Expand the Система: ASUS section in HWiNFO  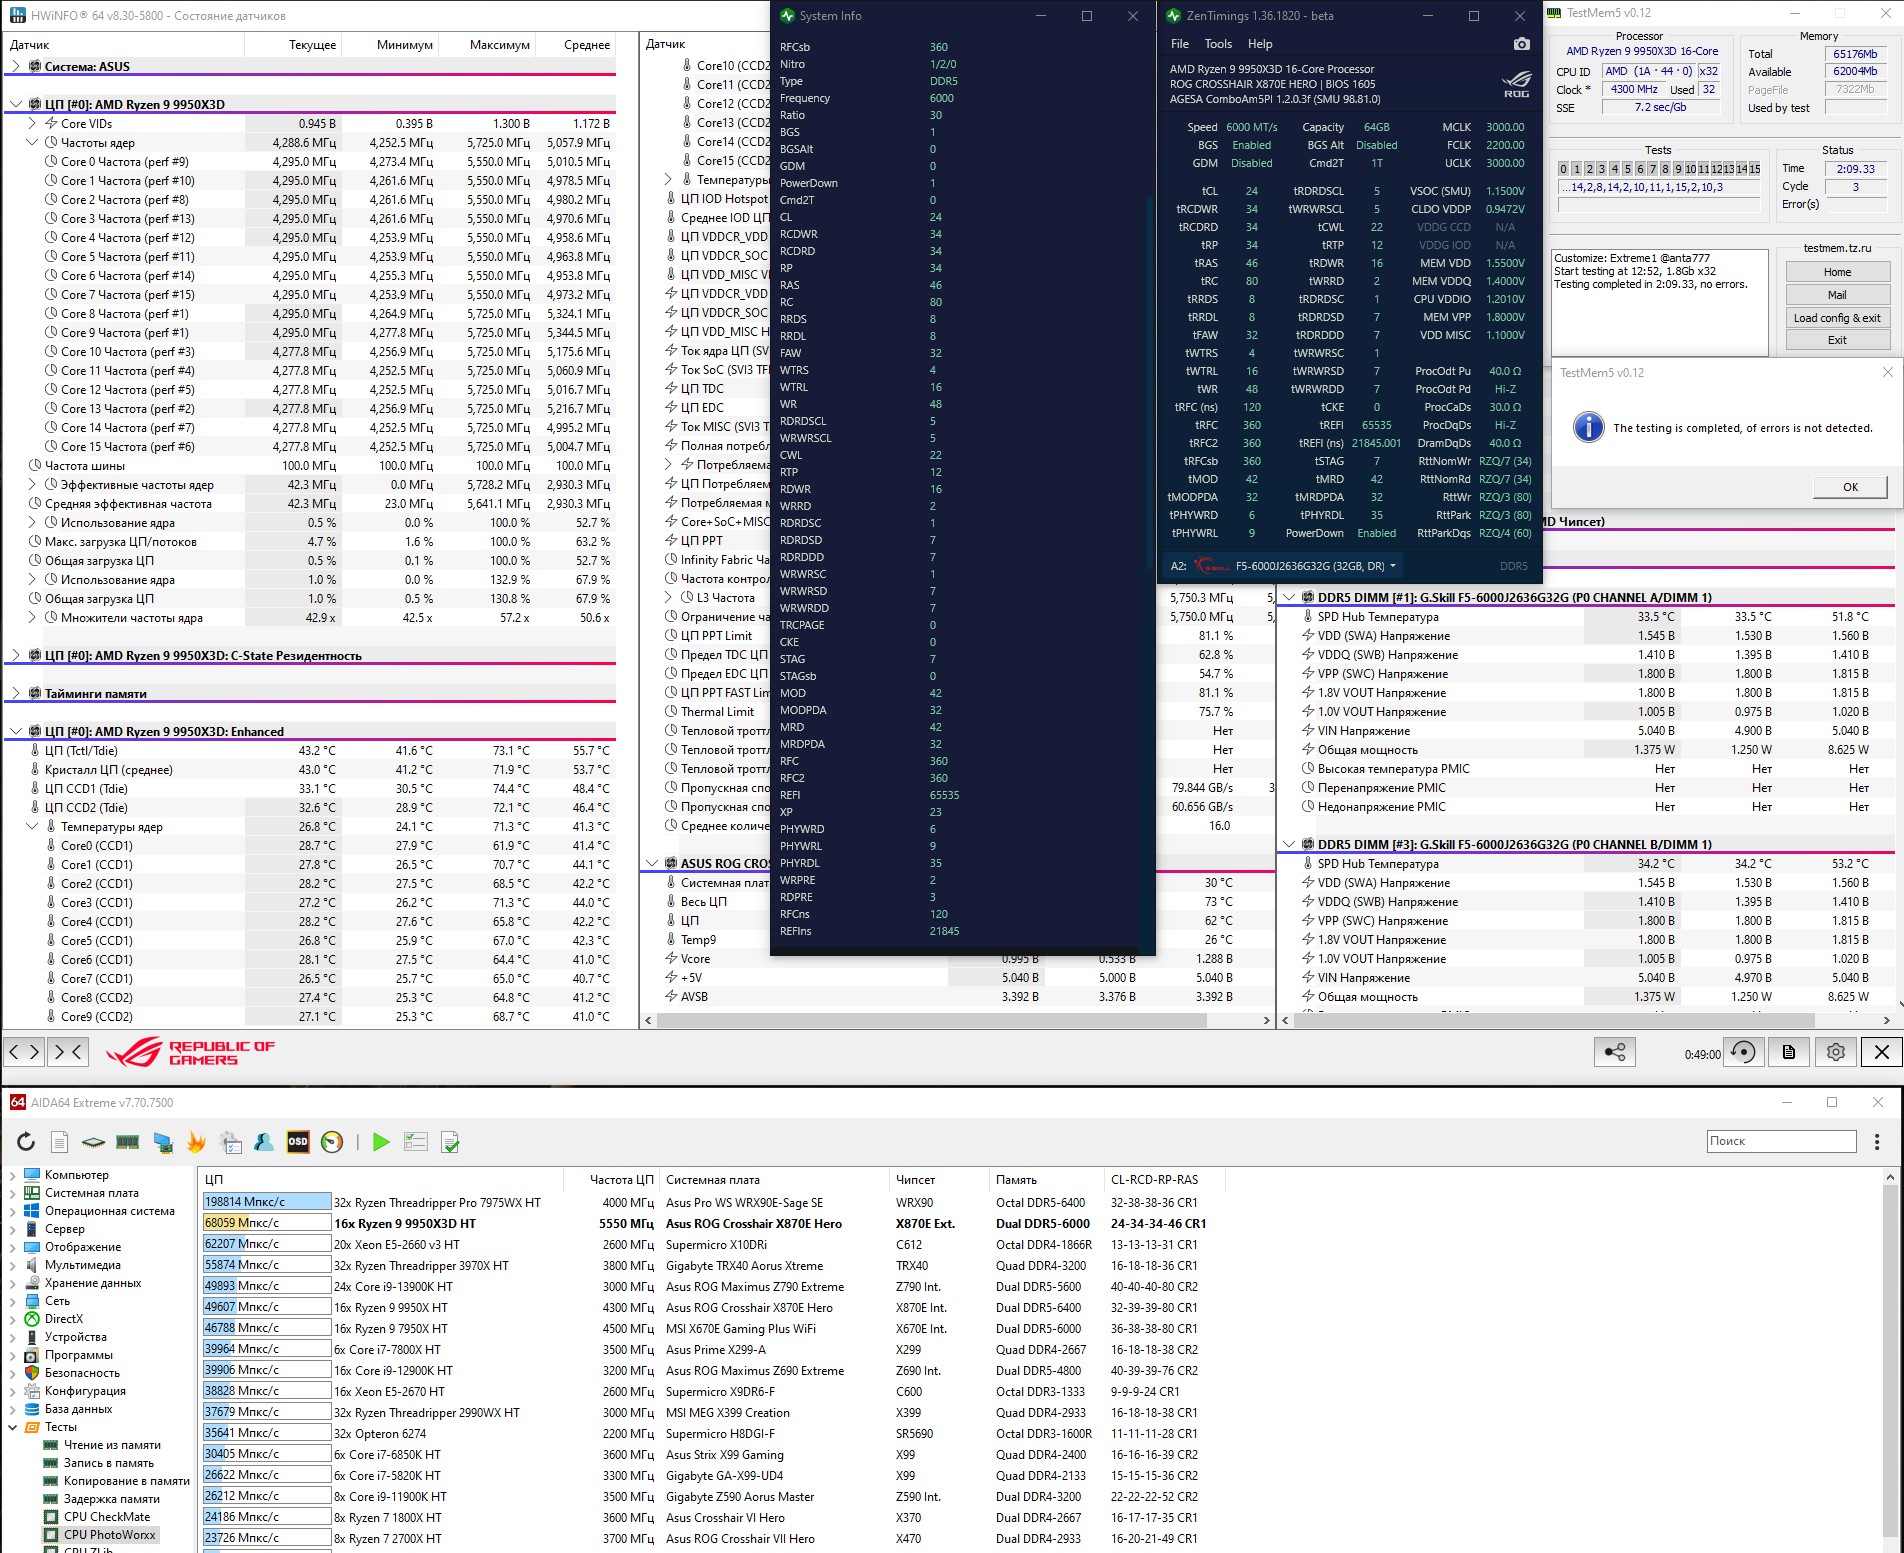click(15, 67)
